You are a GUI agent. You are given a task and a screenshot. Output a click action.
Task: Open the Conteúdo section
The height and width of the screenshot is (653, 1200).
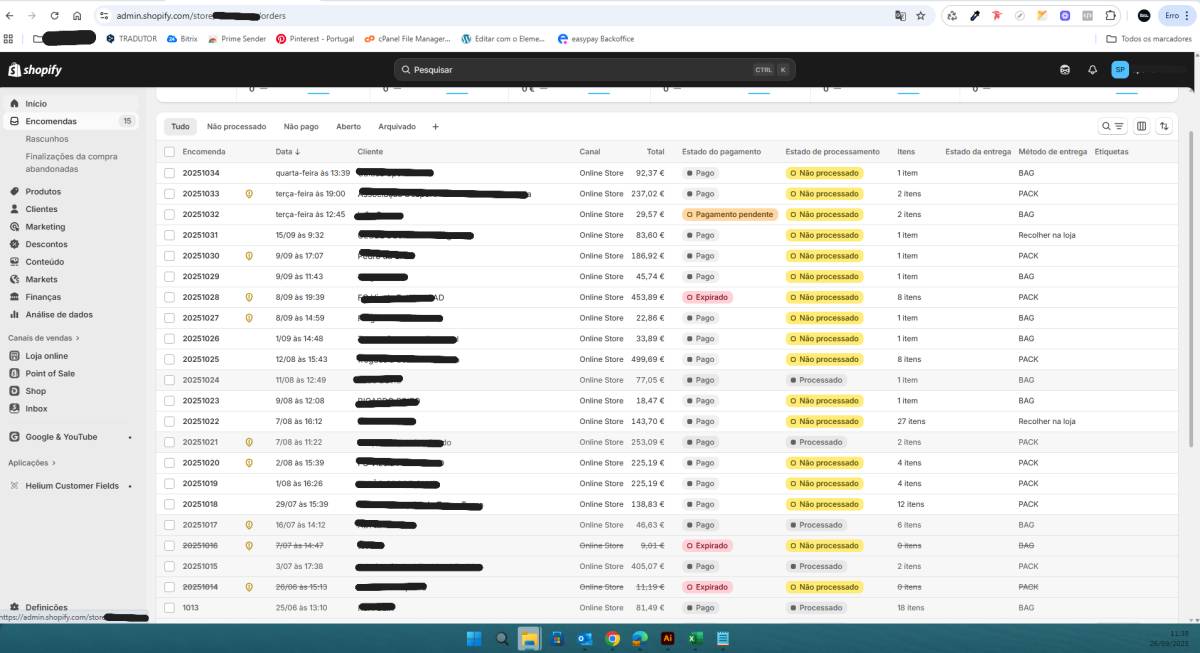44,262
